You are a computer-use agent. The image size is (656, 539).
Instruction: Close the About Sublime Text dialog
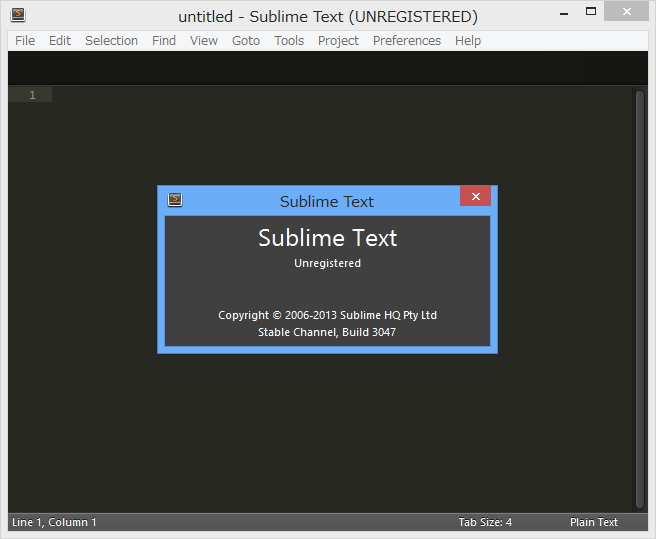click(476, 196)
